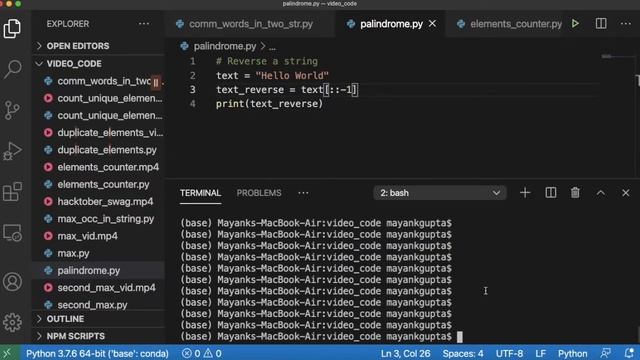The image size is (640, 360).
Task: Open Manage settings gear menu
Action: pyautogui.click(x=12, y=322)
